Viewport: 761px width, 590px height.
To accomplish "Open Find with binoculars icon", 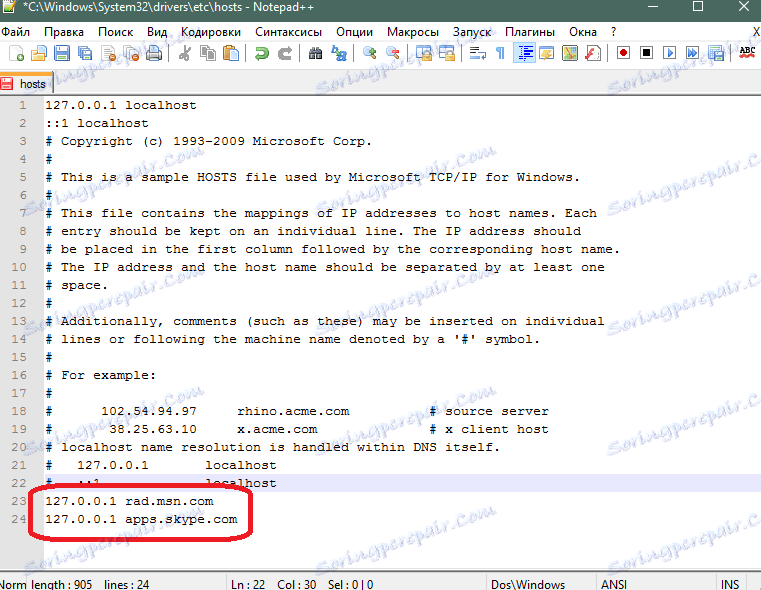I will point(315,53).
